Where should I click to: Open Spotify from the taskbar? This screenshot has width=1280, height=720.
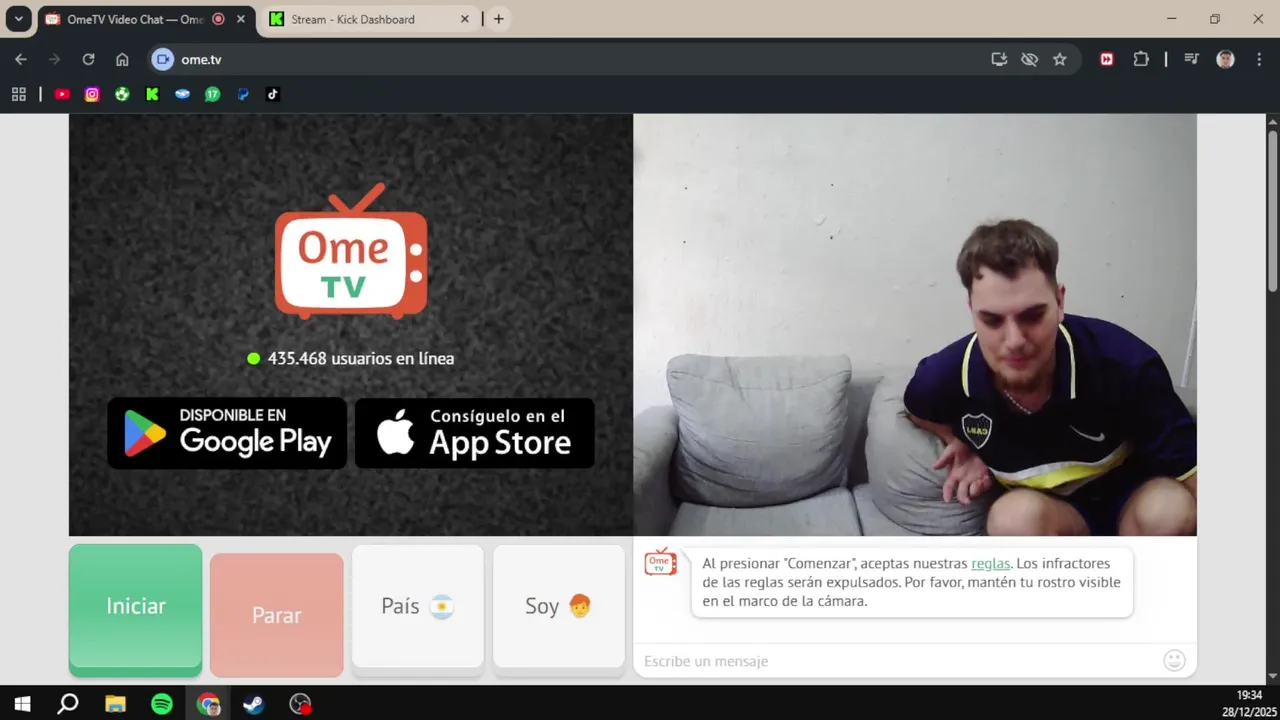(161, 704)
